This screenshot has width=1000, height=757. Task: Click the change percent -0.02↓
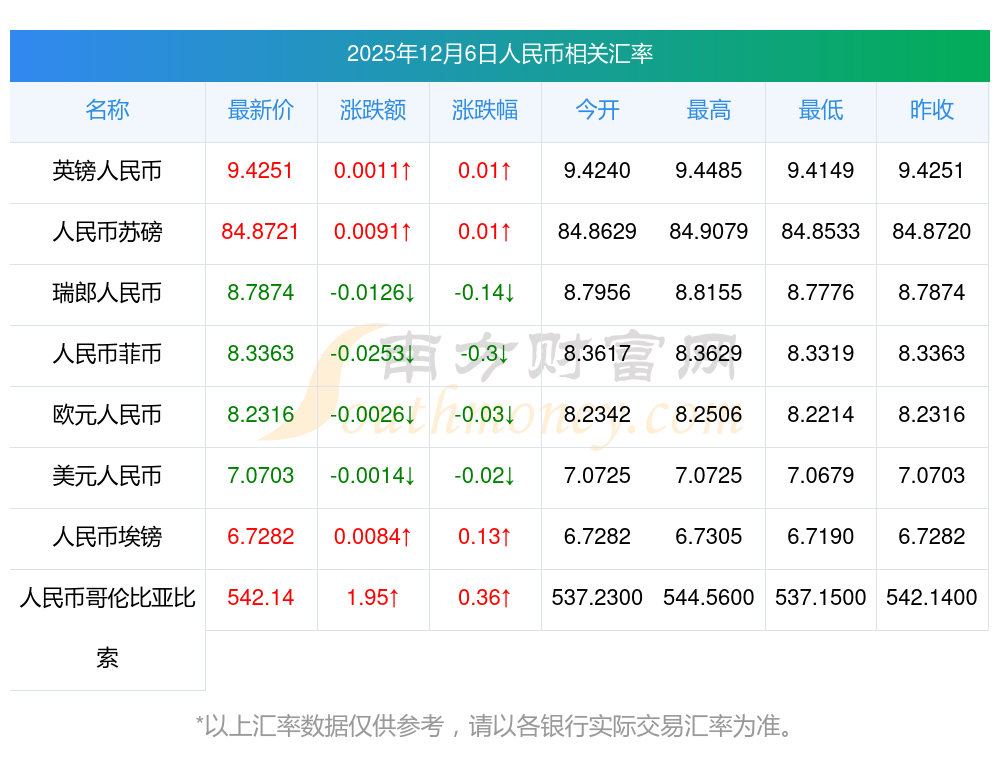click(485, 476)
